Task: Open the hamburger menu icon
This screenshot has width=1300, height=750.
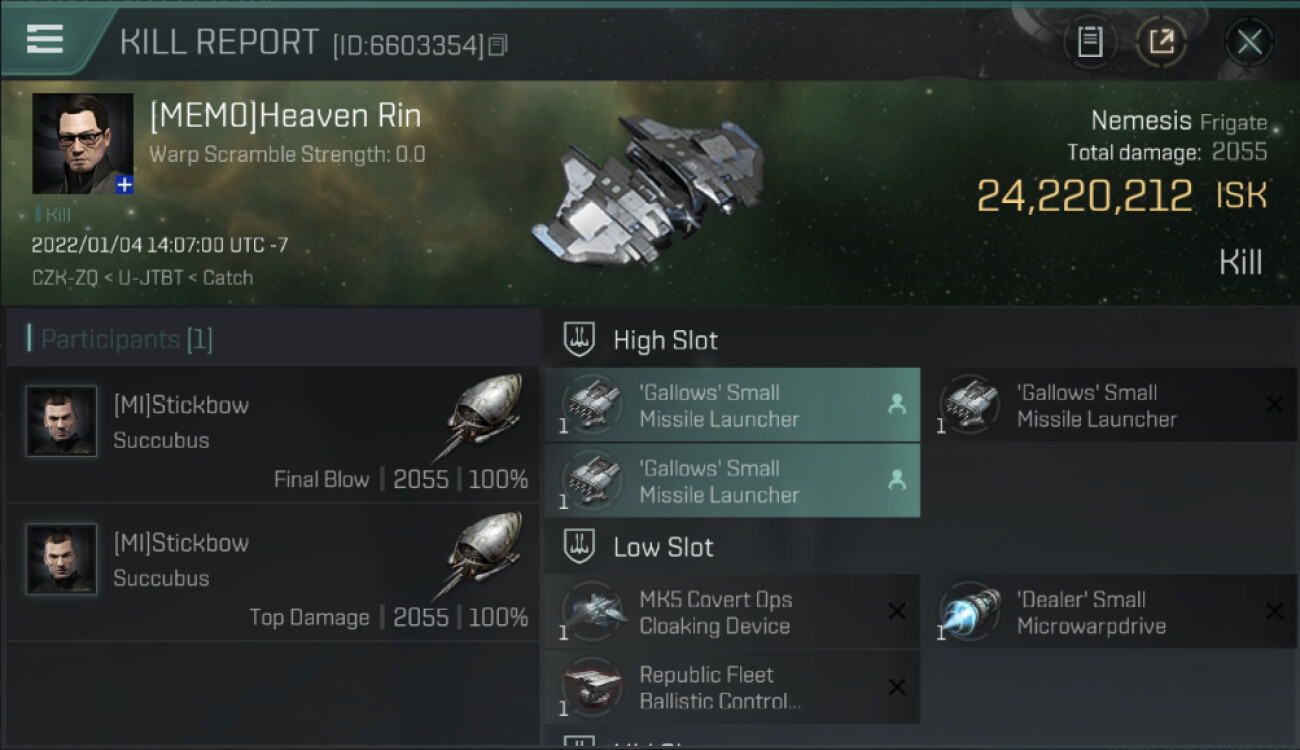Action: [45, 39]
